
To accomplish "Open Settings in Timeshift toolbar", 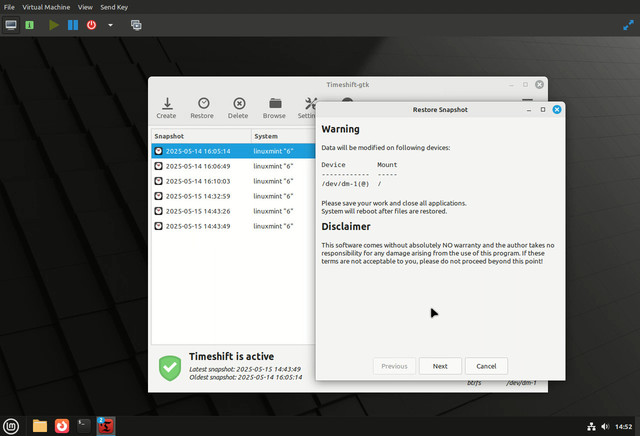I will click(307, 108).
